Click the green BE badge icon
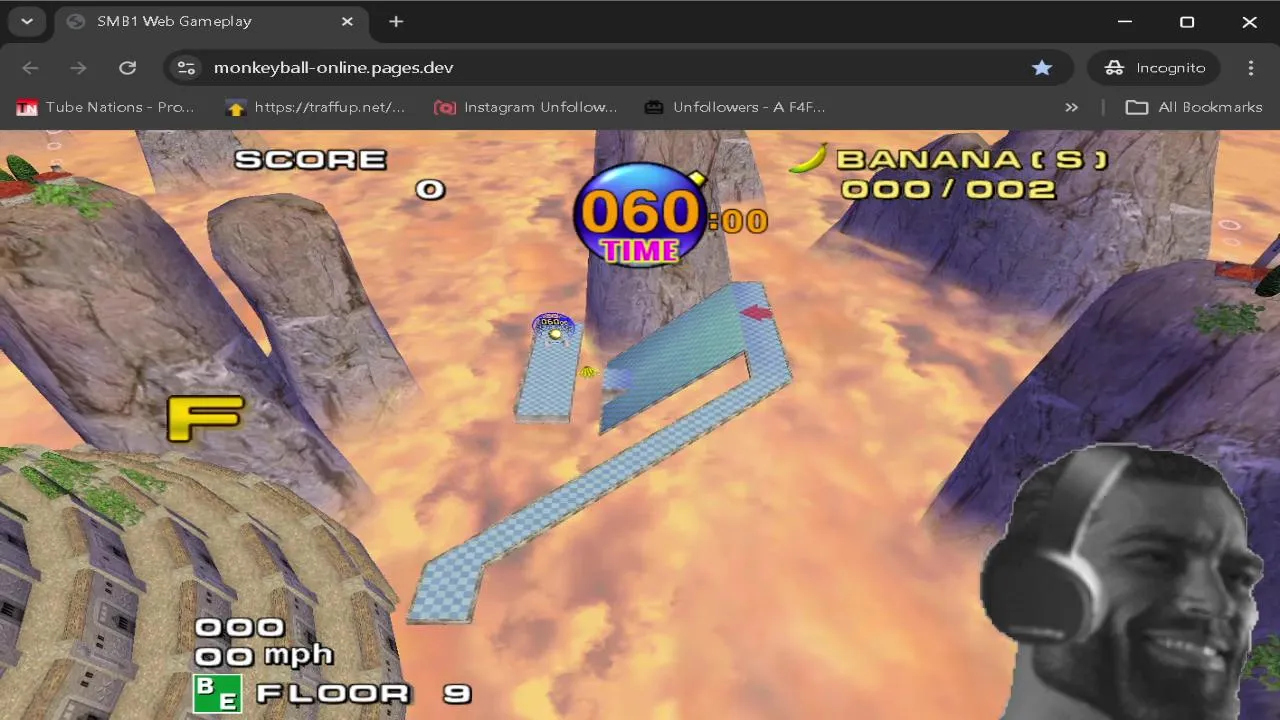The height and width of the screenshot is (720, 1280). point(217,694)
